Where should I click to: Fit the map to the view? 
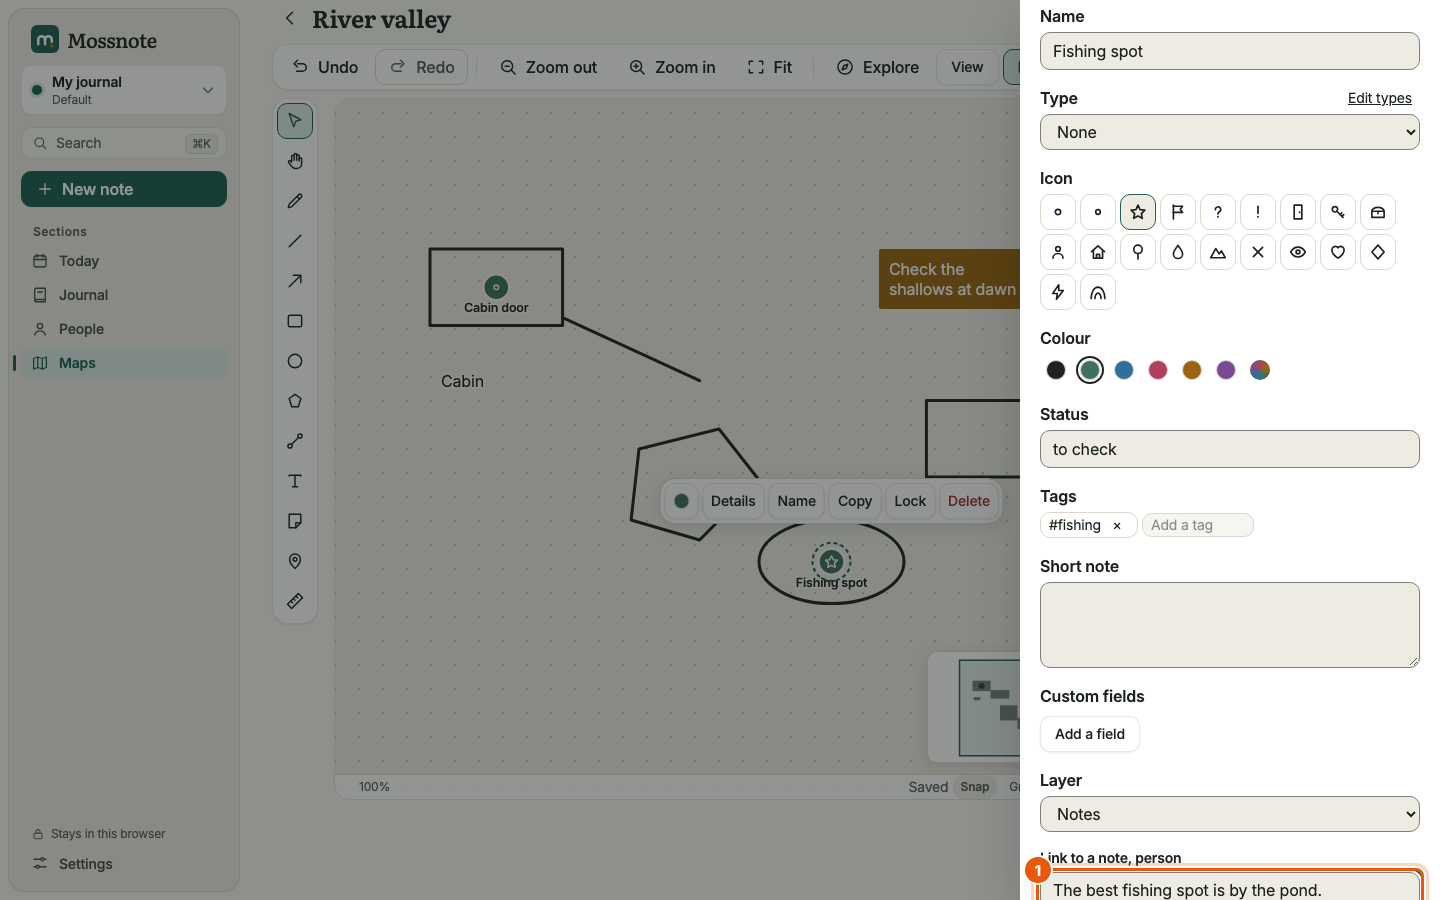[770, 67]
